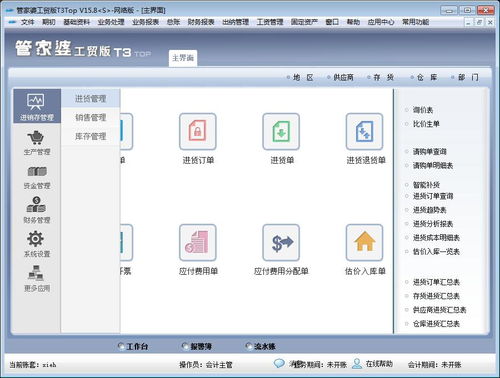Open the 财务报表 menu
This screenshot has width=500, height=378.
201,22
